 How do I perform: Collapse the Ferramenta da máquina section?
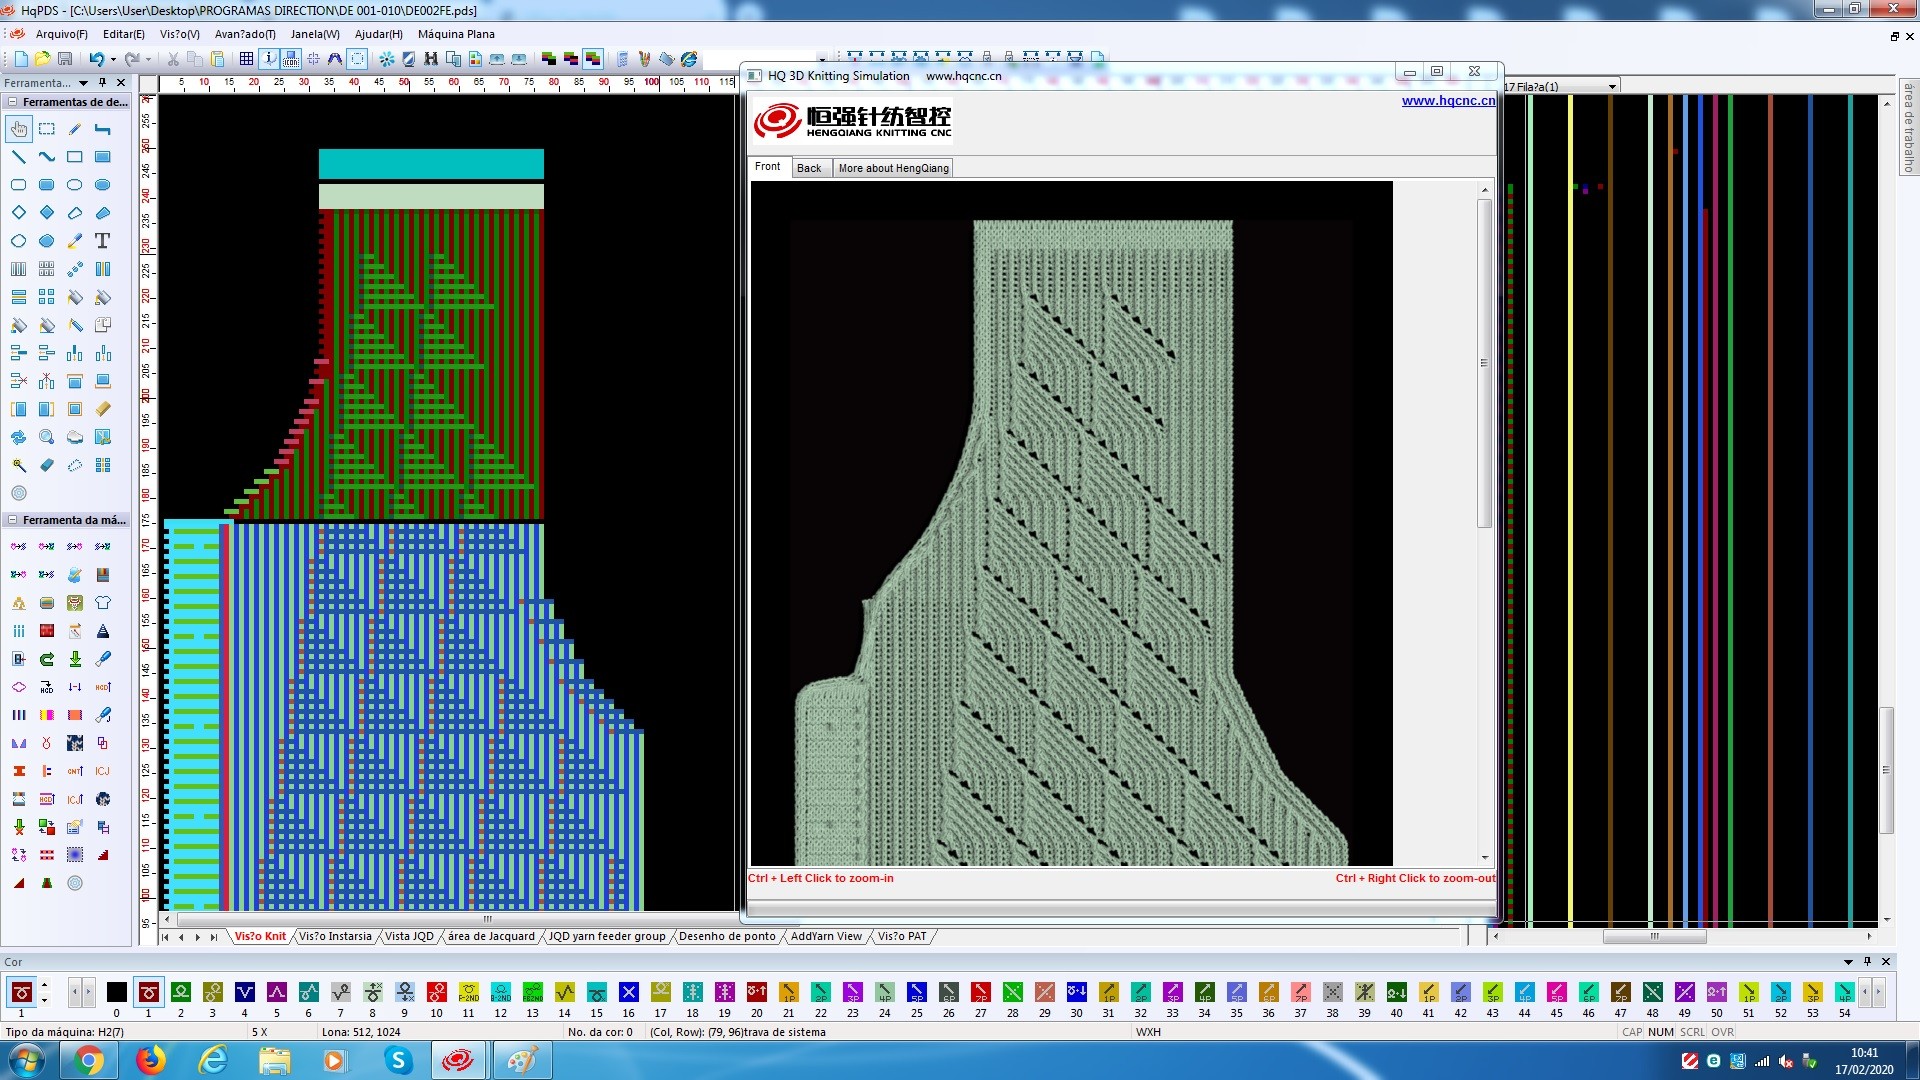12,520
